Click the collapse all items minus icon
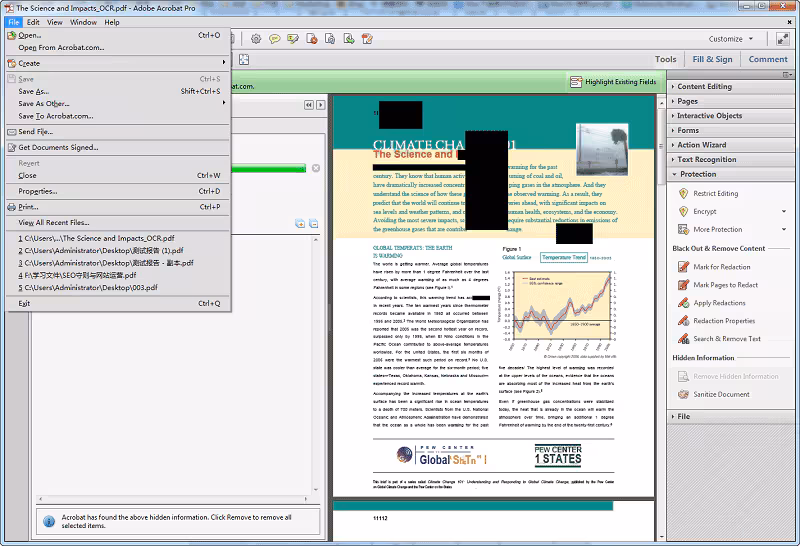This screenshot has height=546, width=800. click(313, 224)
